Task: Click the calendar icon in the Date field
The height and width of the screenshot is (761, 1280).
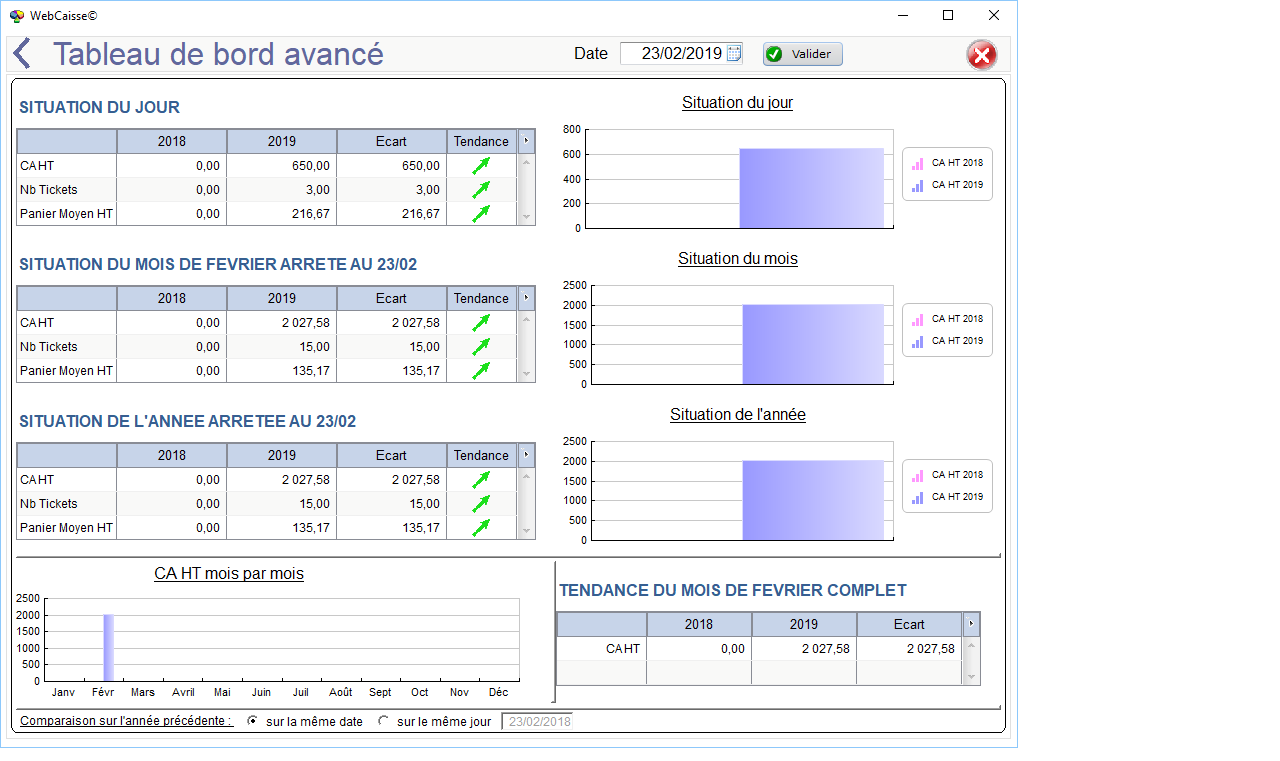Action: pyautogui.click(x=733, y=53)
